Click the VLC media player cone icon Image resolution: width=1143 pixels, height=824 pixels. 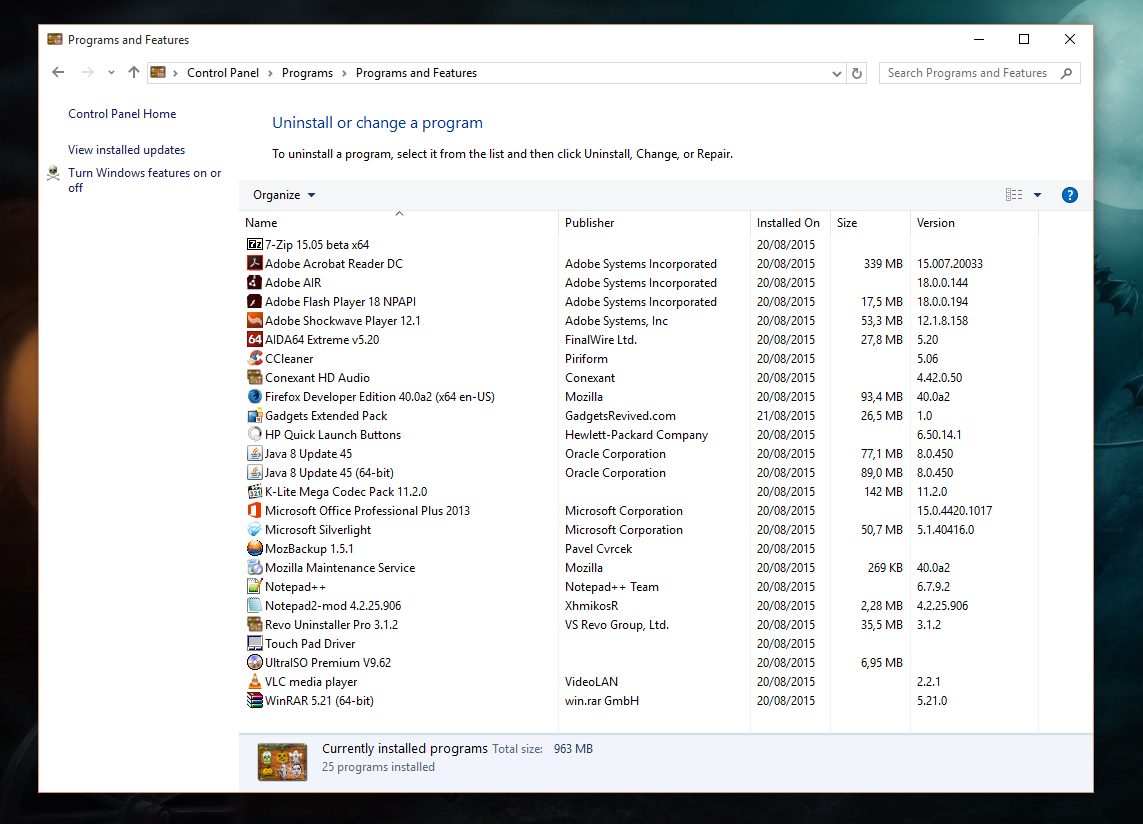pyautogui.click(x=254, y=681)
